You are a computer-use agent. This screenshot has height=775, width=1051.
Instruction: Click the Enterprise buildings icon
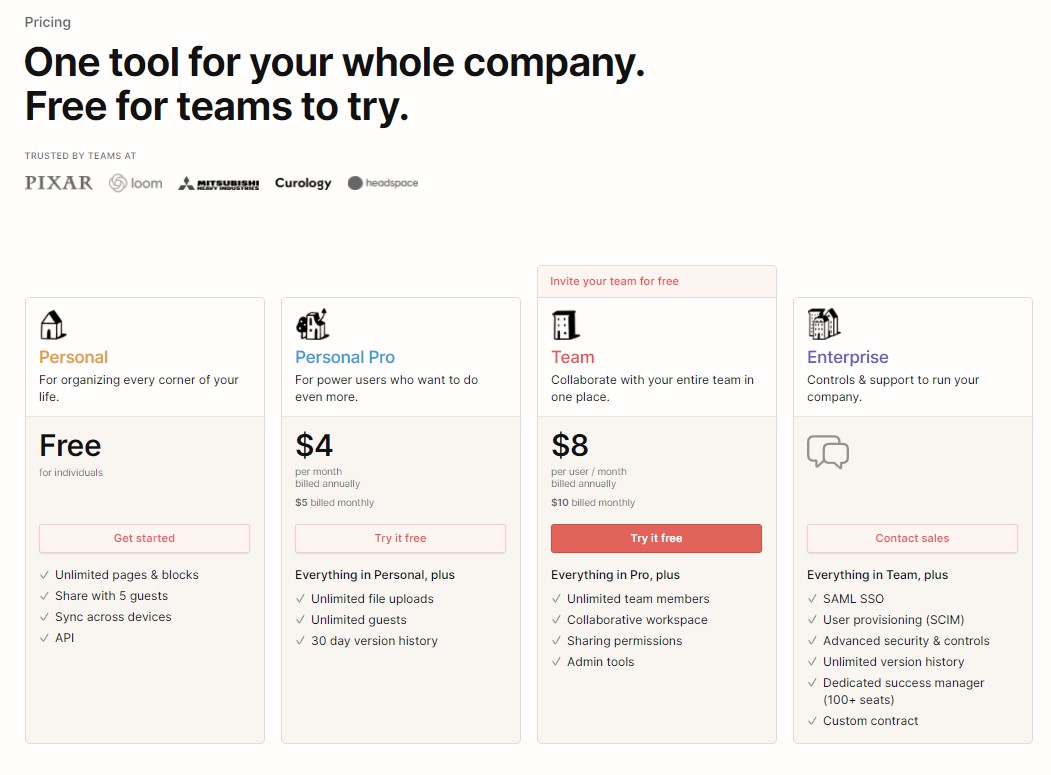[823, 324]
